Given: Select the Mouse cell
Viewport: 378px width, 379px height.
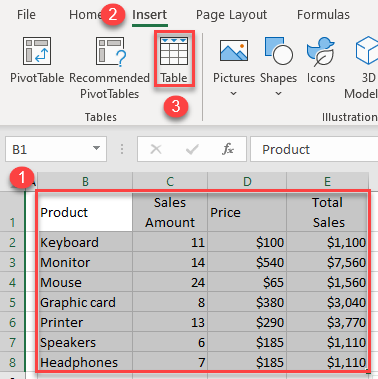Looking at the screenshot, I should tap(85, 282).
